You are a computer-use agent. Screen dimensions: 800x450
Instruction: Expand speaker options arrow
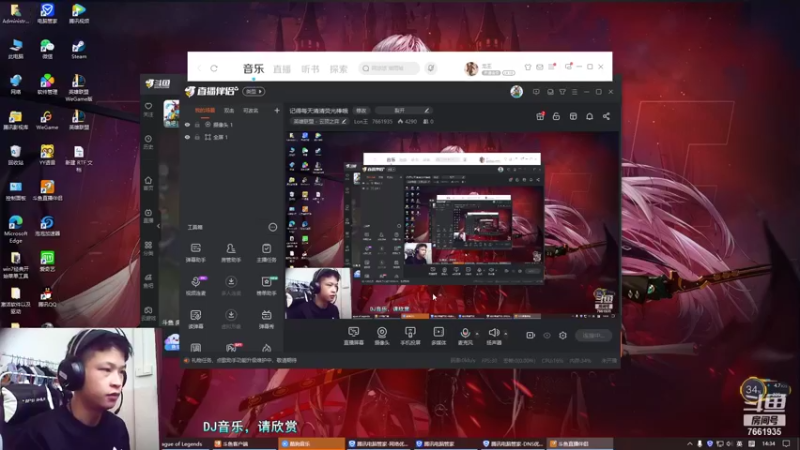506,334
